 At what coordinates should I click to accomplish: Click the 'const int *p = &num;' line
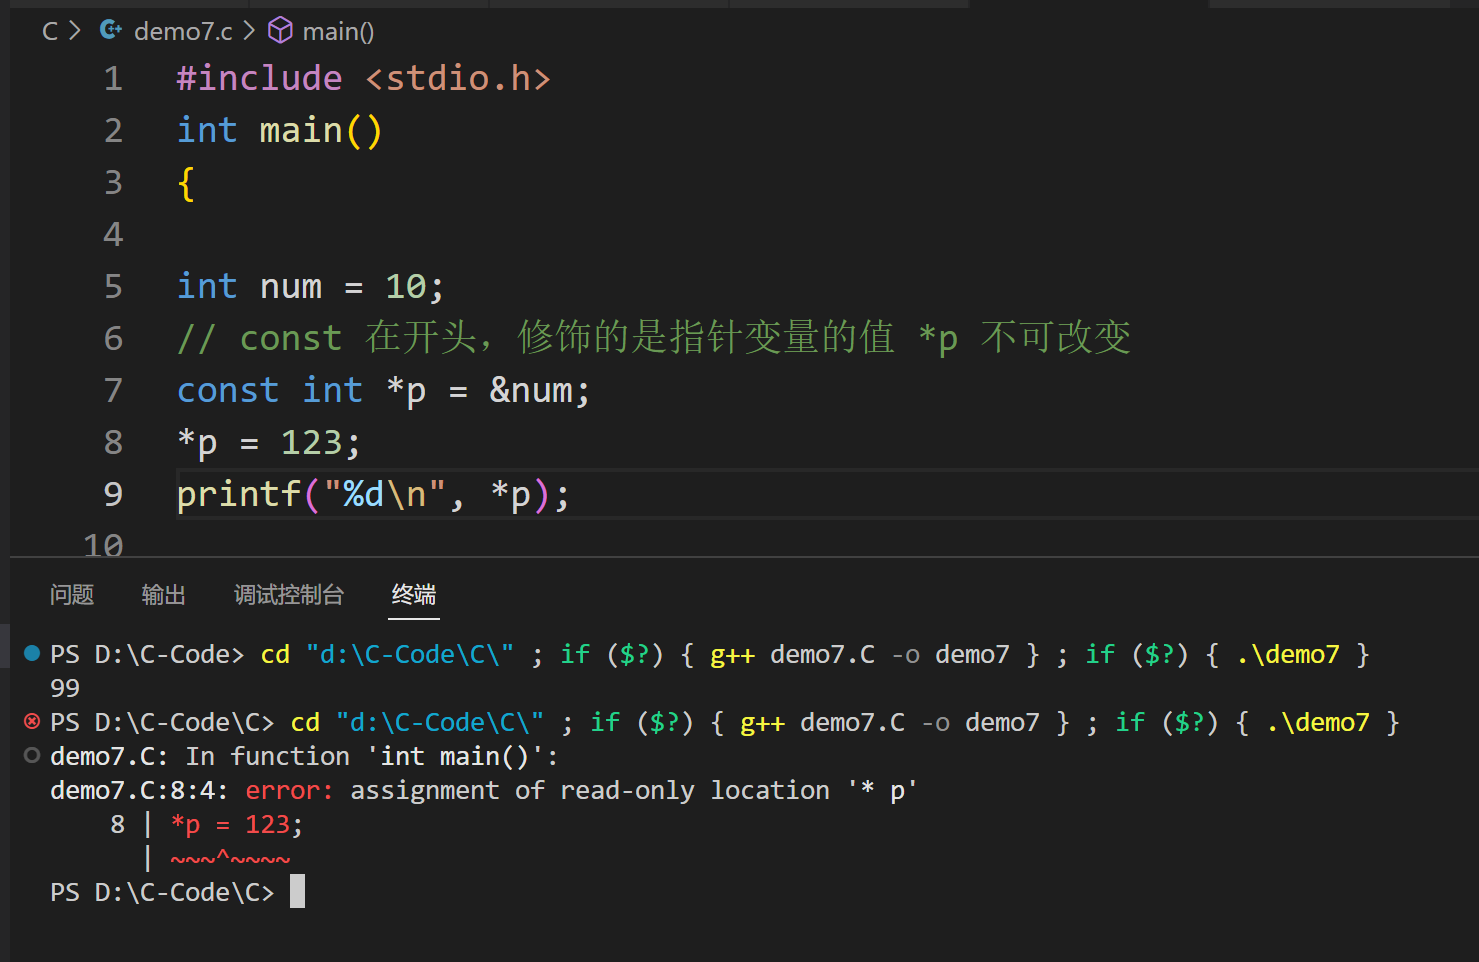tap(384, 391)
